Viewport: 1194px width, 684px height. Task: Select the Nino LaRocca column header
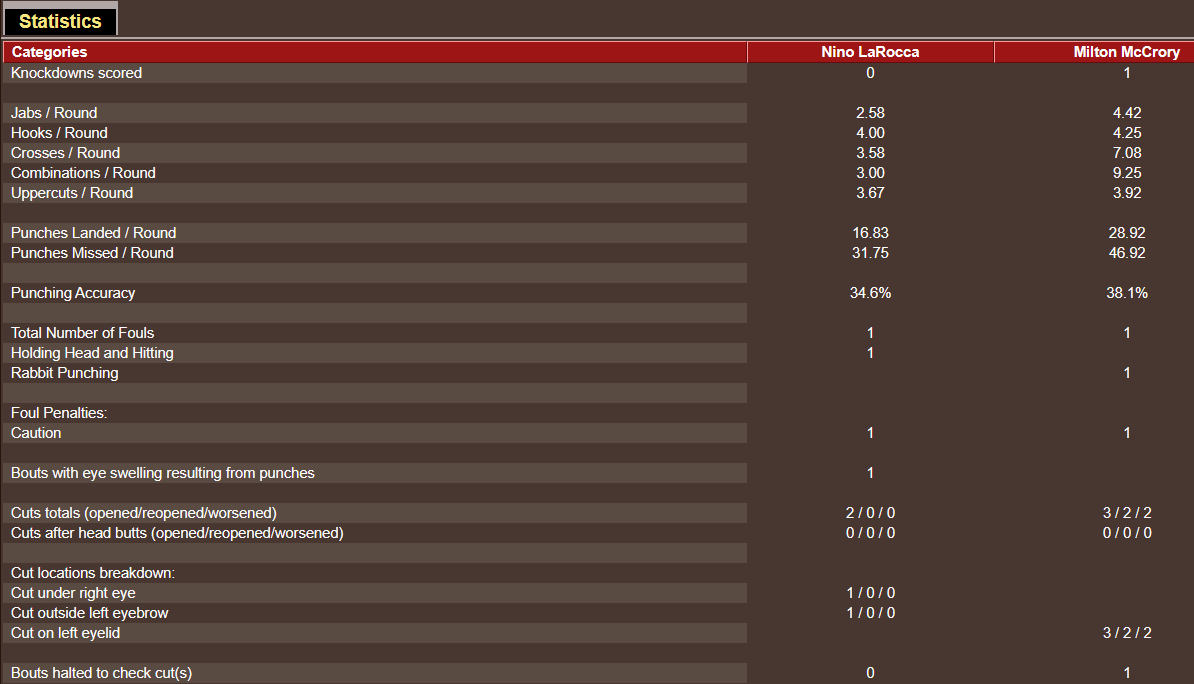[870, 52]
